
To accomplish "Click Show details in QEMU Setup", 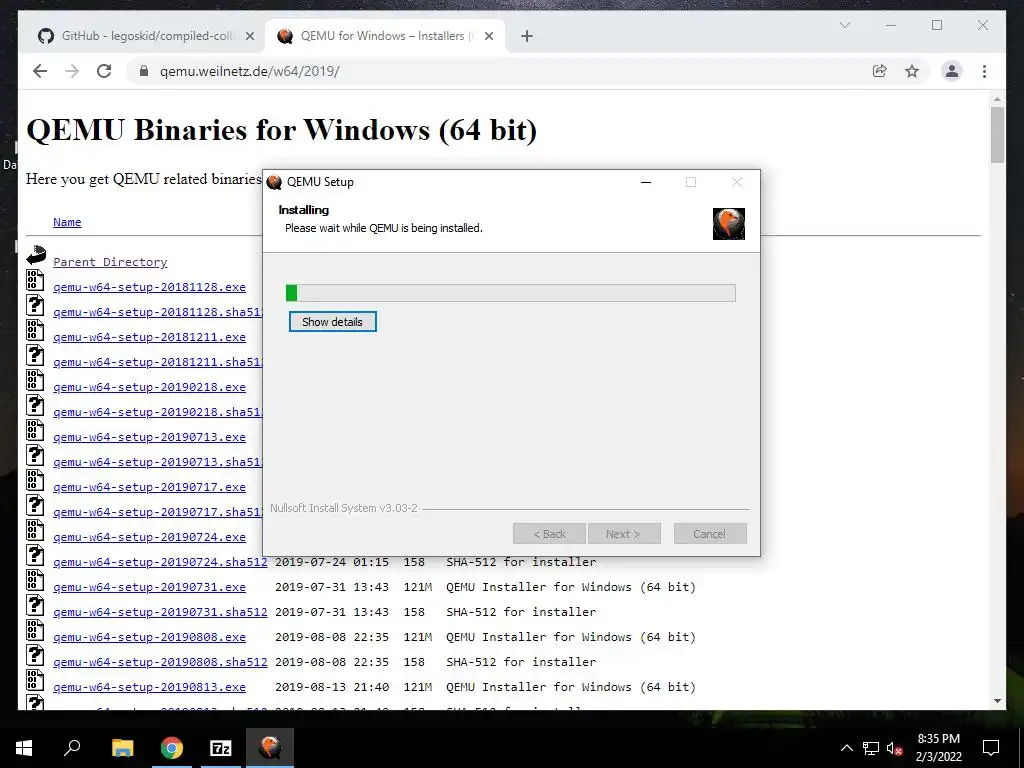I will 332,322.
